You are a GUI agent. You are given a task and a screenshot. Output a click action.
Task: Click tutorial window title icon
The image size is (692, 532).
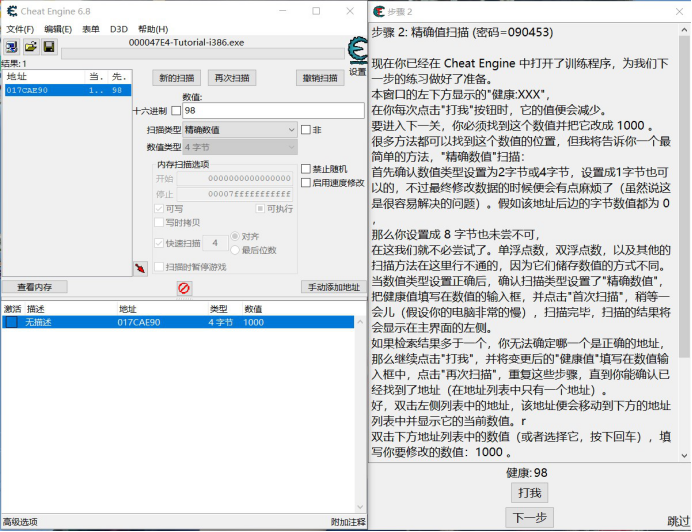pyautogui.click(x=379, y=11)
